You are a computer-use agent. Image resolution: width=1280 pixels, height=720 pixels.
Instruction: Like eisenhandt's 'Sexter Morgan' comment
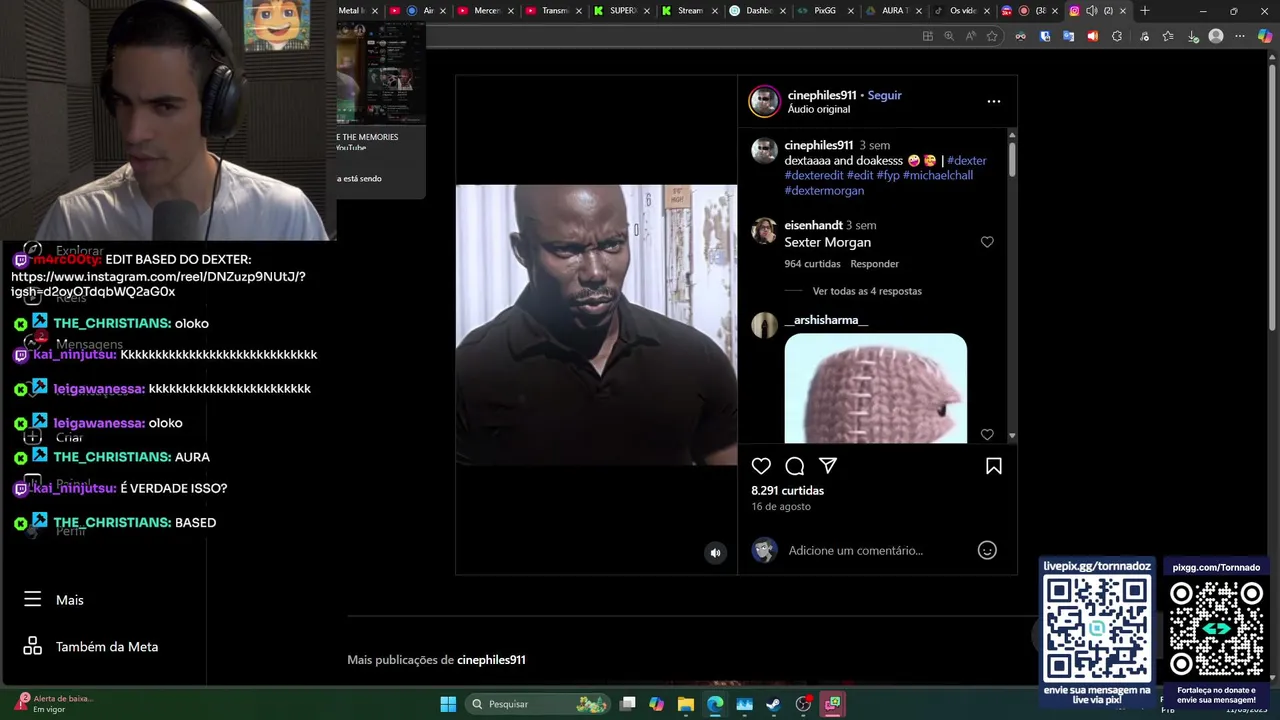(x=987, y=242)
